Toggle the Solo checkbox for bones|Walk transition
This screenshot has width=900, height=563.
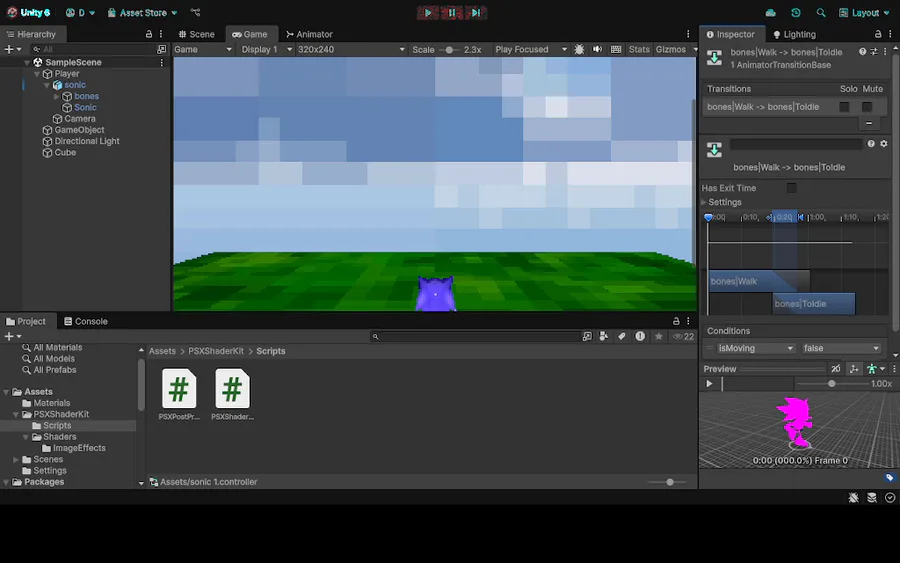coord(844,107)
